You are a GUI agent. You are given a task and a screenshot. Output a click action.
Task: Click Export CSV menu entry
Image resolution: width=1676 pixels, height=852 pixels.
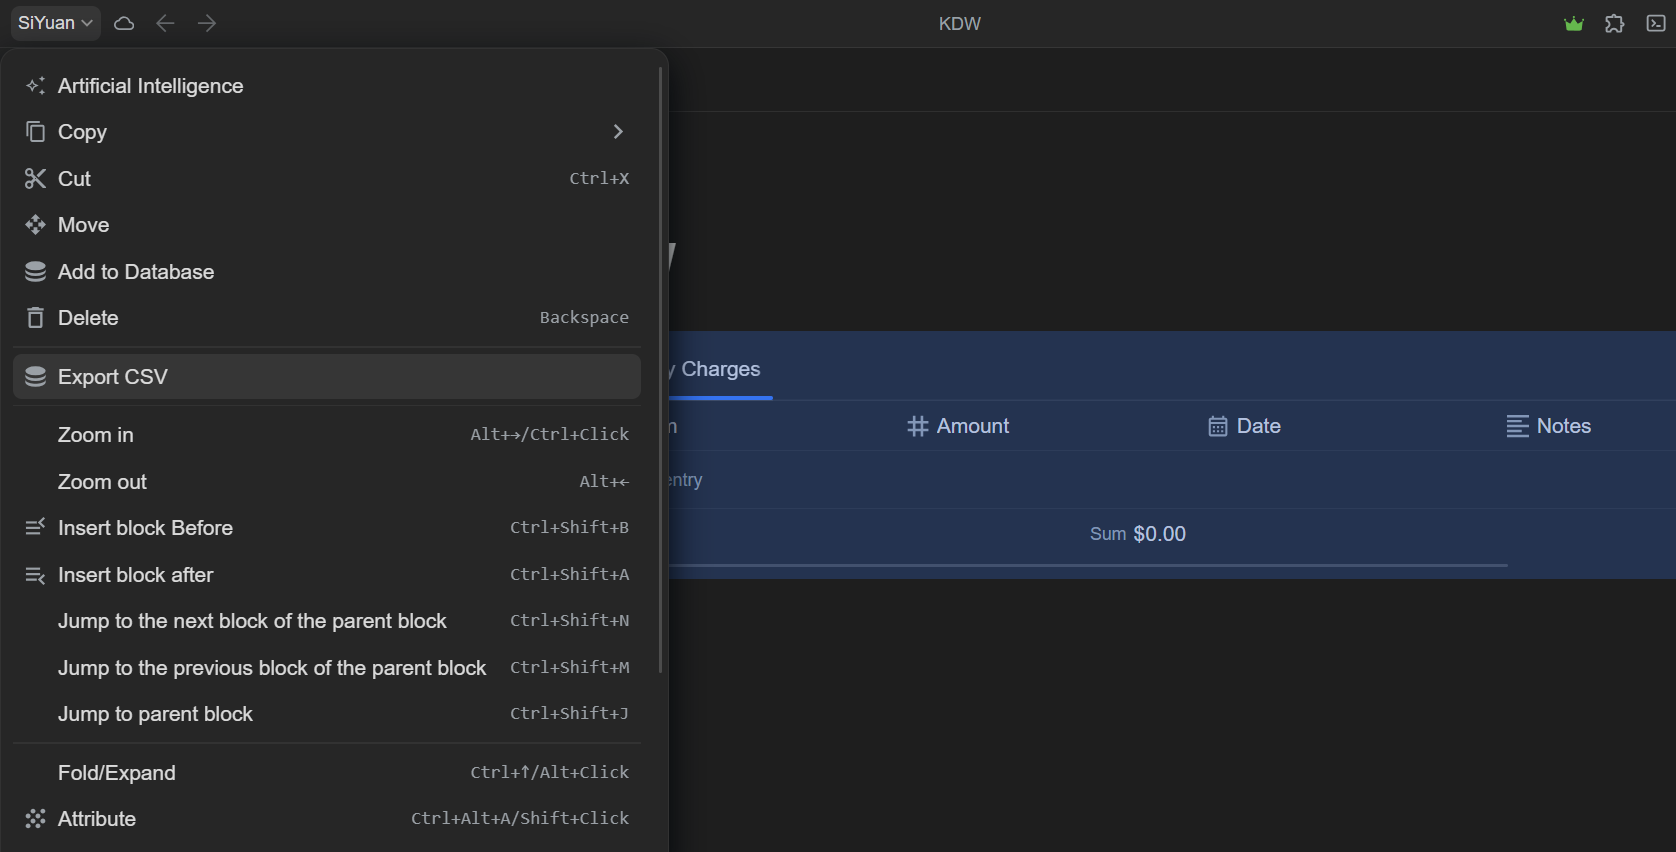click(x=112, y=377)
